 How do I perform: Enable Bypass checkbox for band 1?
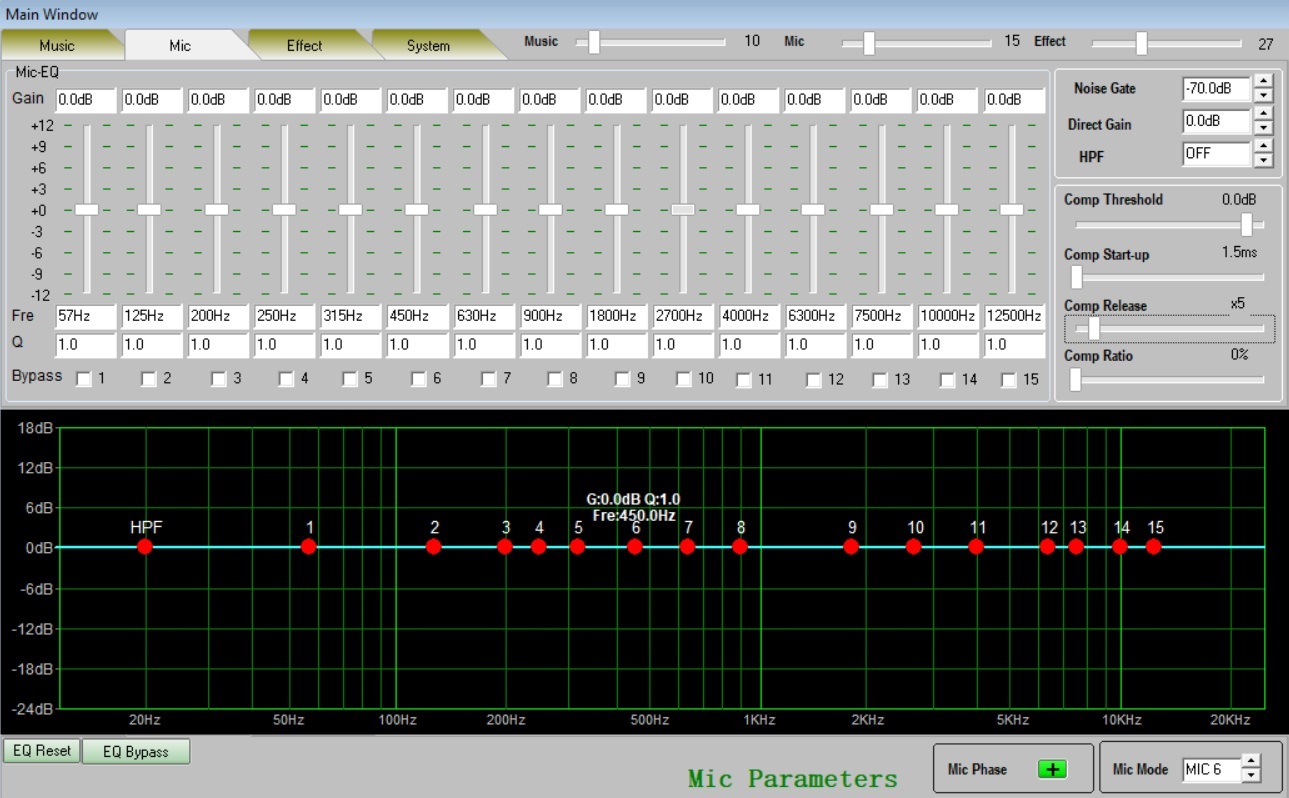[x=84, y=379]
